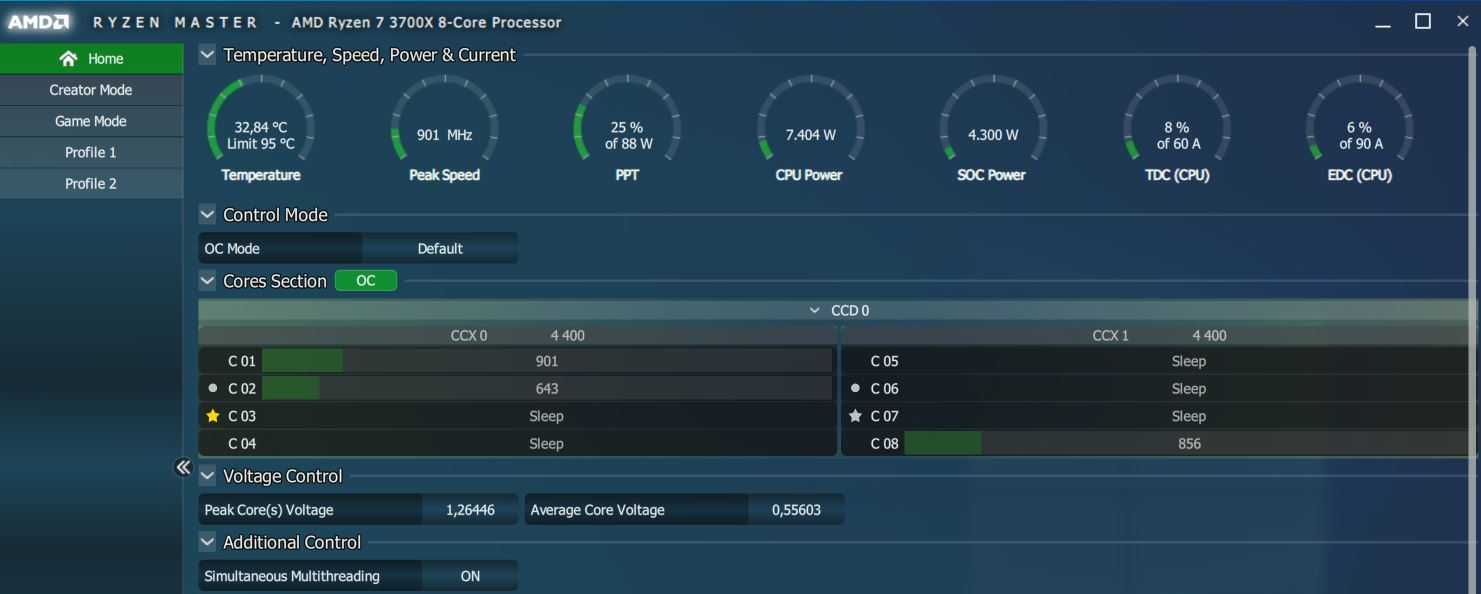The width and height of the screenshot is (1481, 594).
Task: Click the gold star on core C 03
Action: (212, 416)
